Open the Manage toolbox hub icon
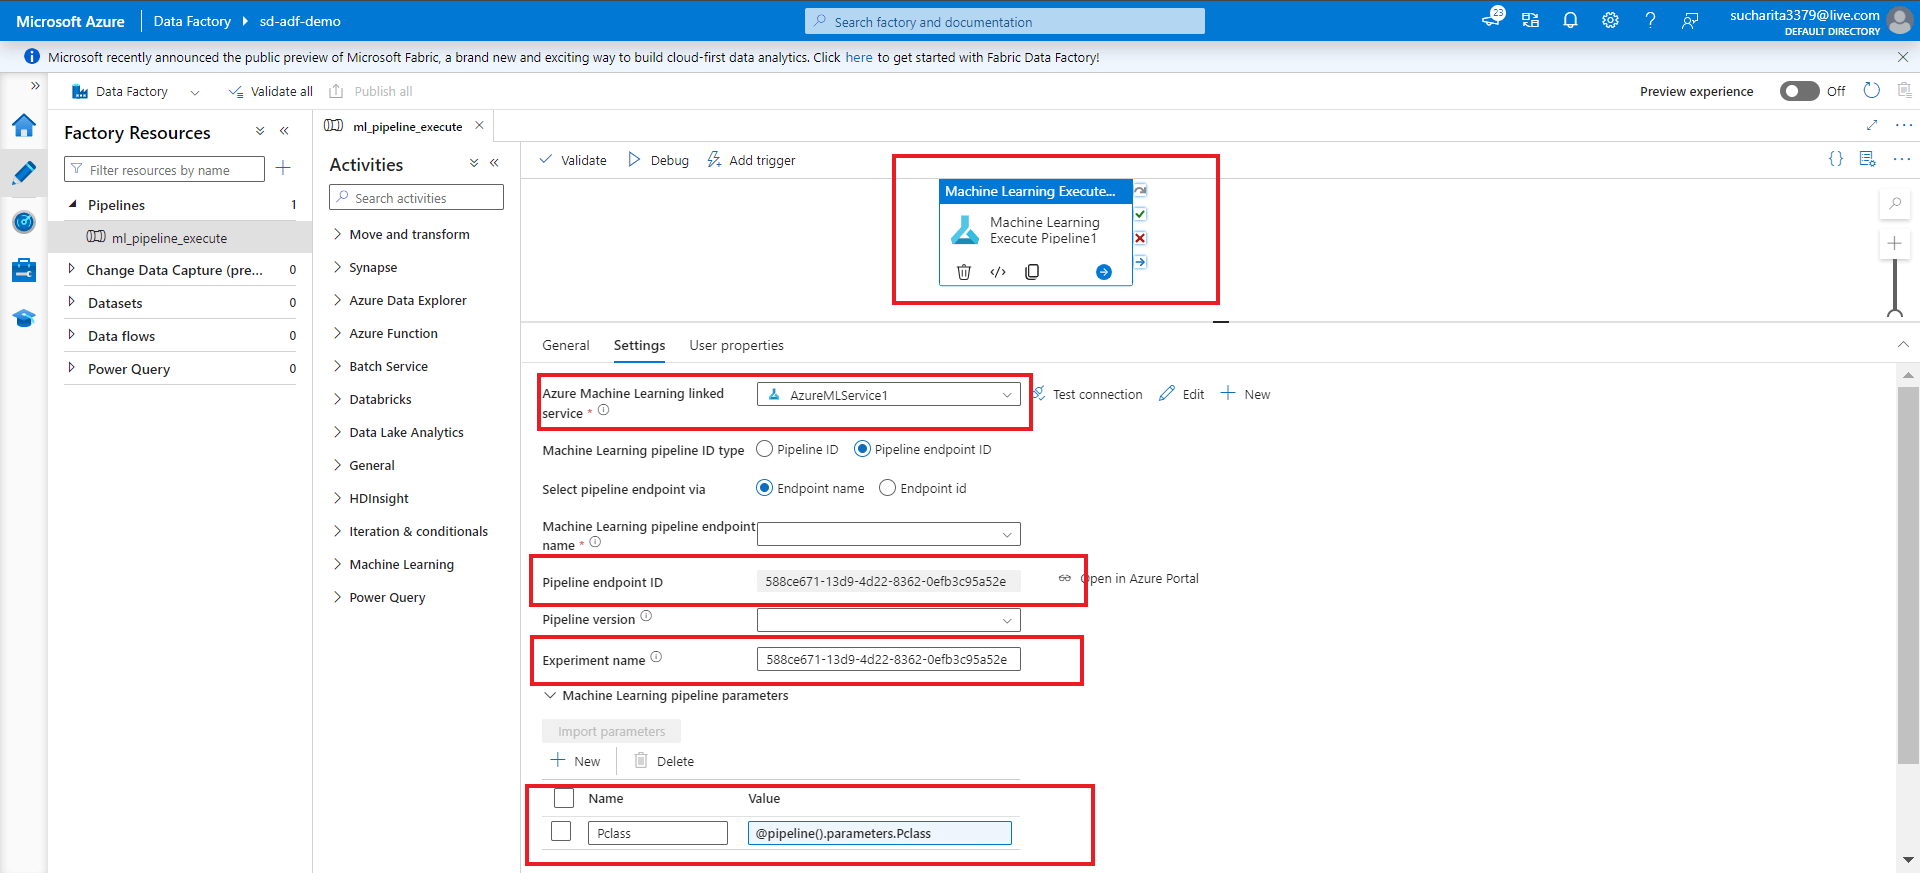The height and width of the screenshot is (873, 1920). (x=24, y=270)
